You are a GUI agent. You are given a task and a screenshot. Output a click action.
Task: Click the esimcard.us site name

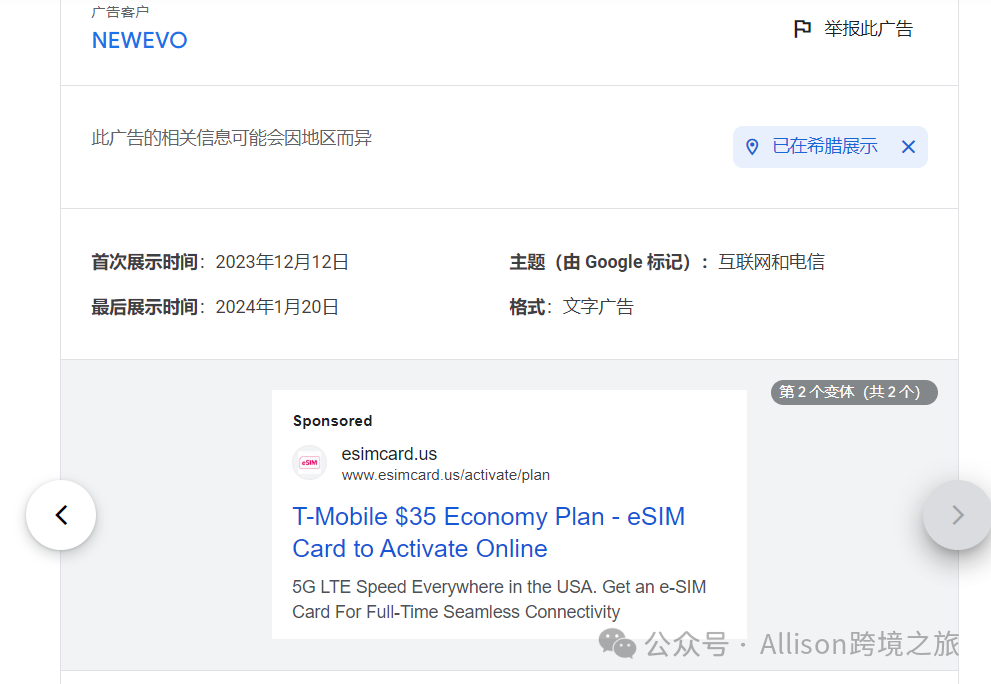pyautogui.click(x=389, y=454)
